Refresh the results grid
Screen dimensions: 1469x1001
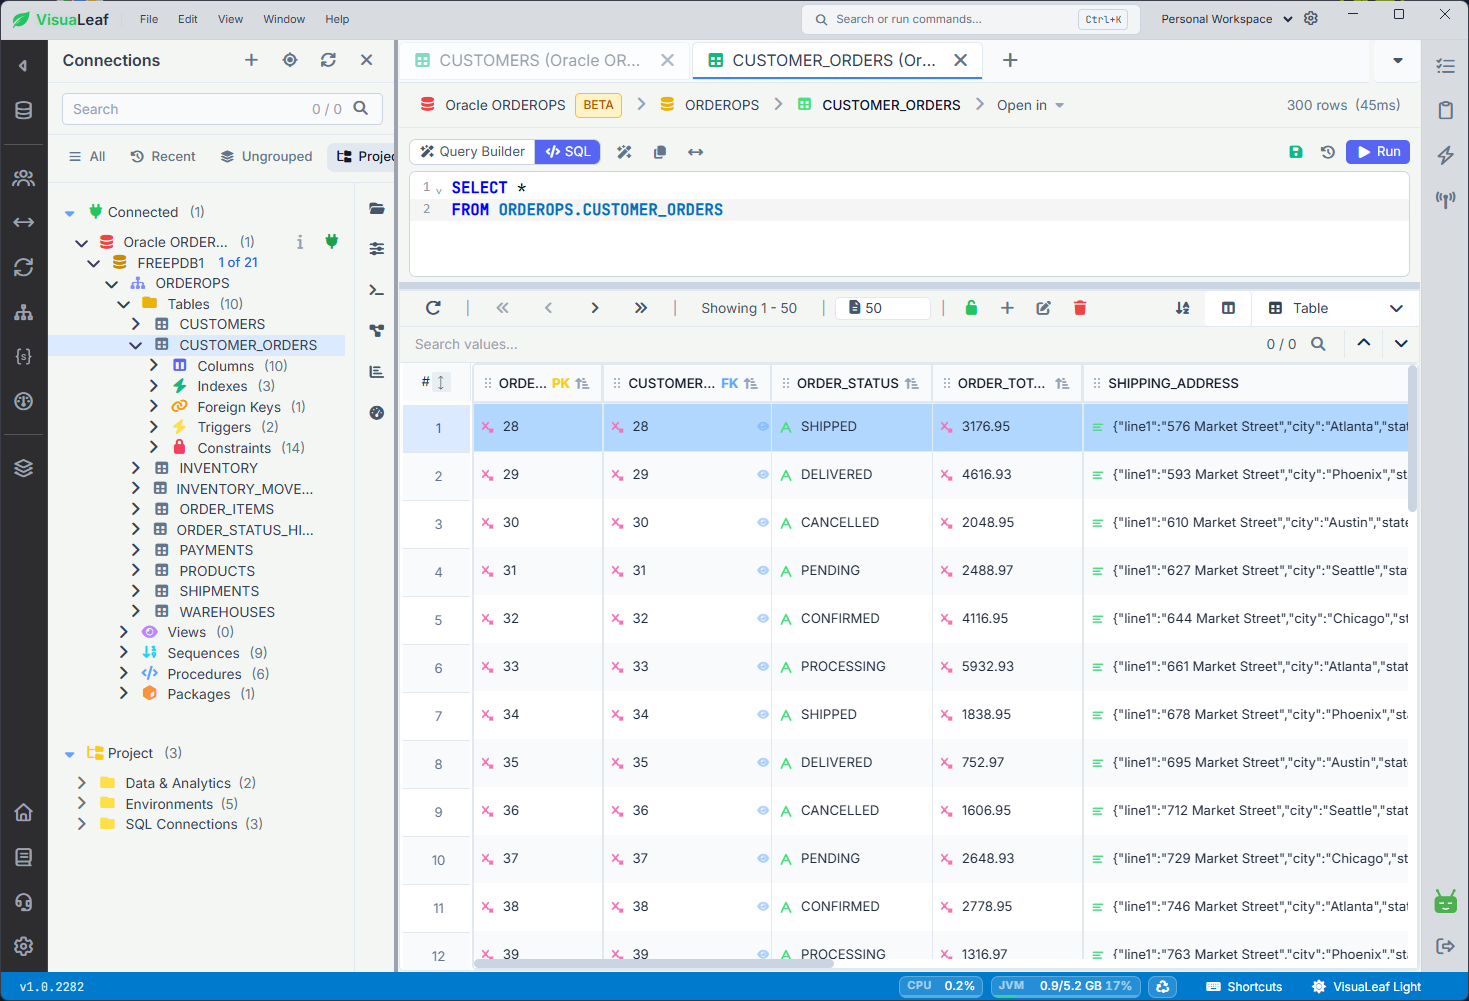coord(433,308)
